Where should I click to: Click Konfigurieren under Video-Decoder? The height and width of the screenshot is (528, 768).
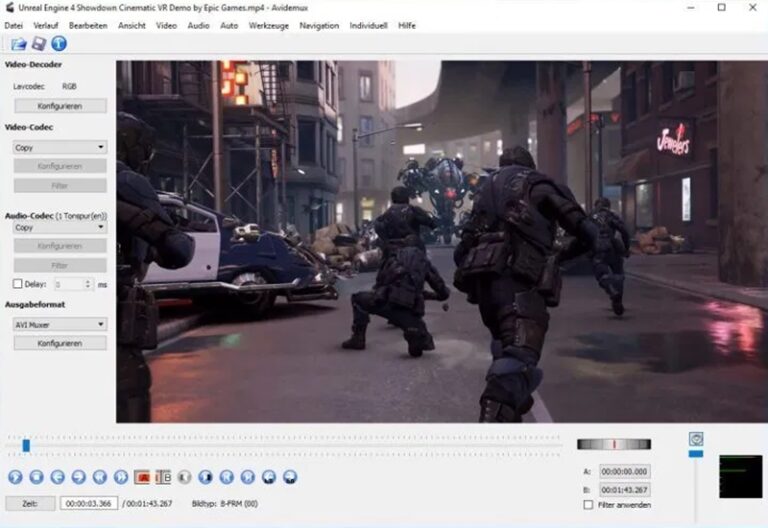[59, 106]
